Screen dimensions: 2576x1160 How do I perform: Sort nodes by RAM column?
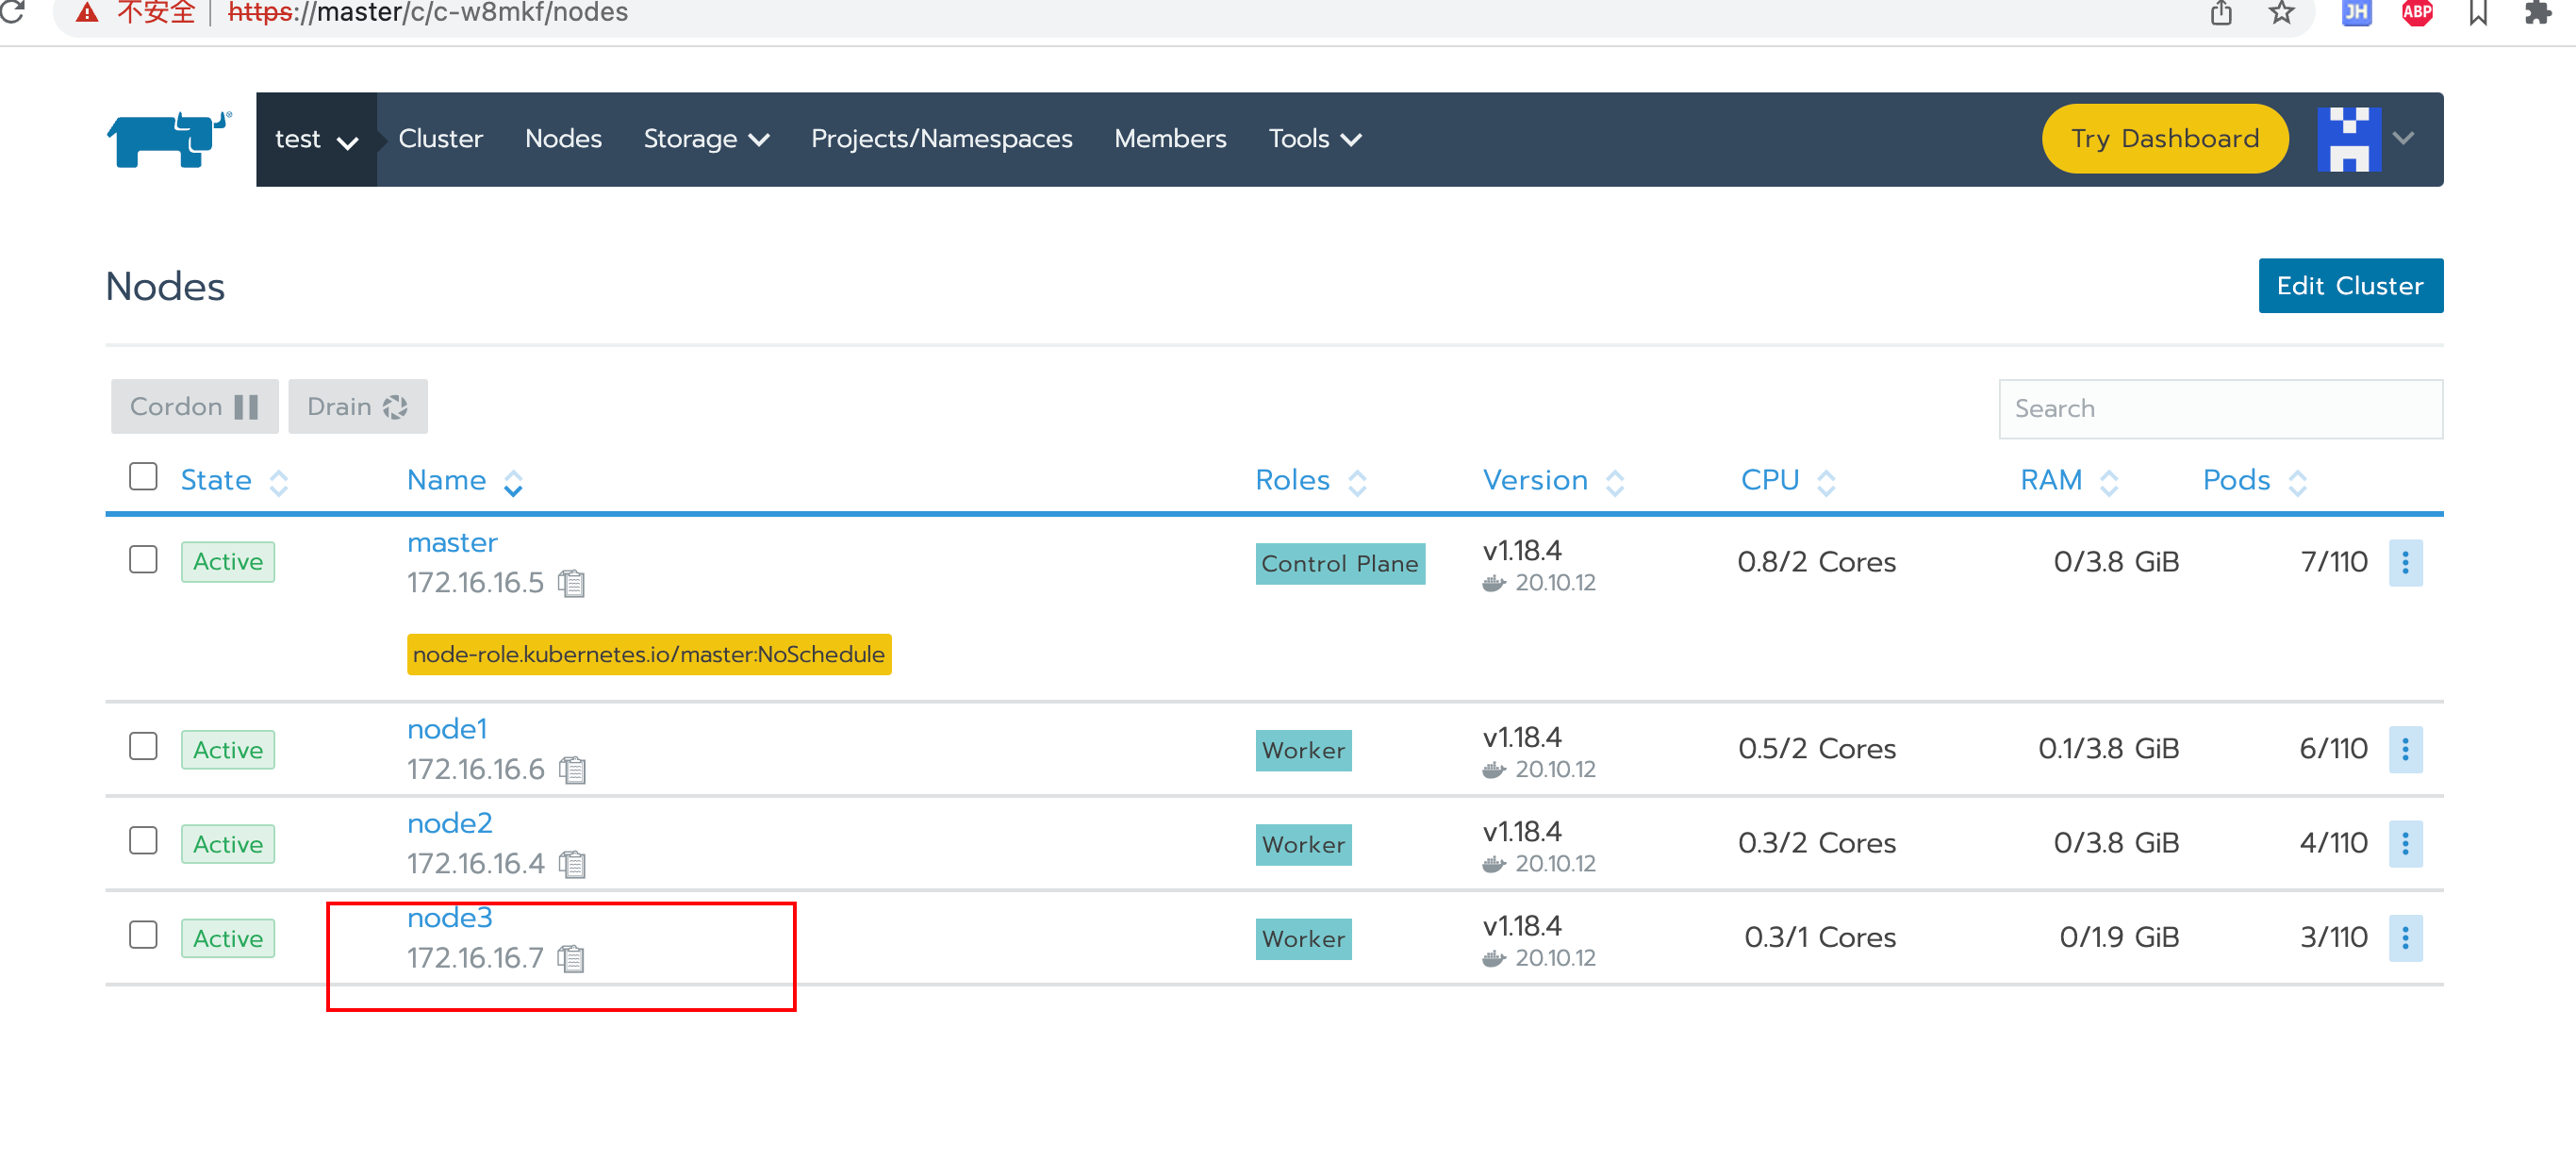coord(2069,481)
